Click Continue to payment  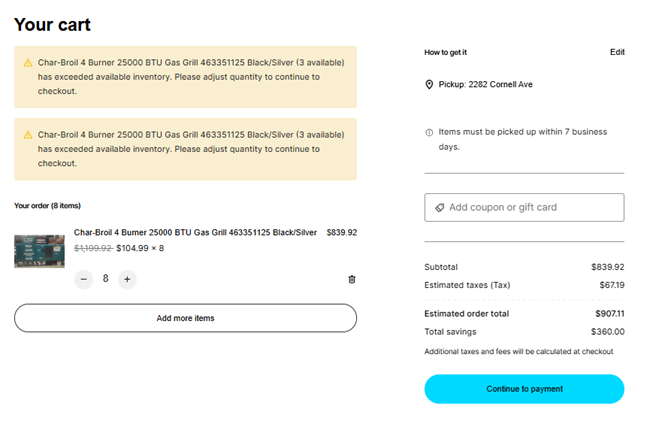[524, 389]
